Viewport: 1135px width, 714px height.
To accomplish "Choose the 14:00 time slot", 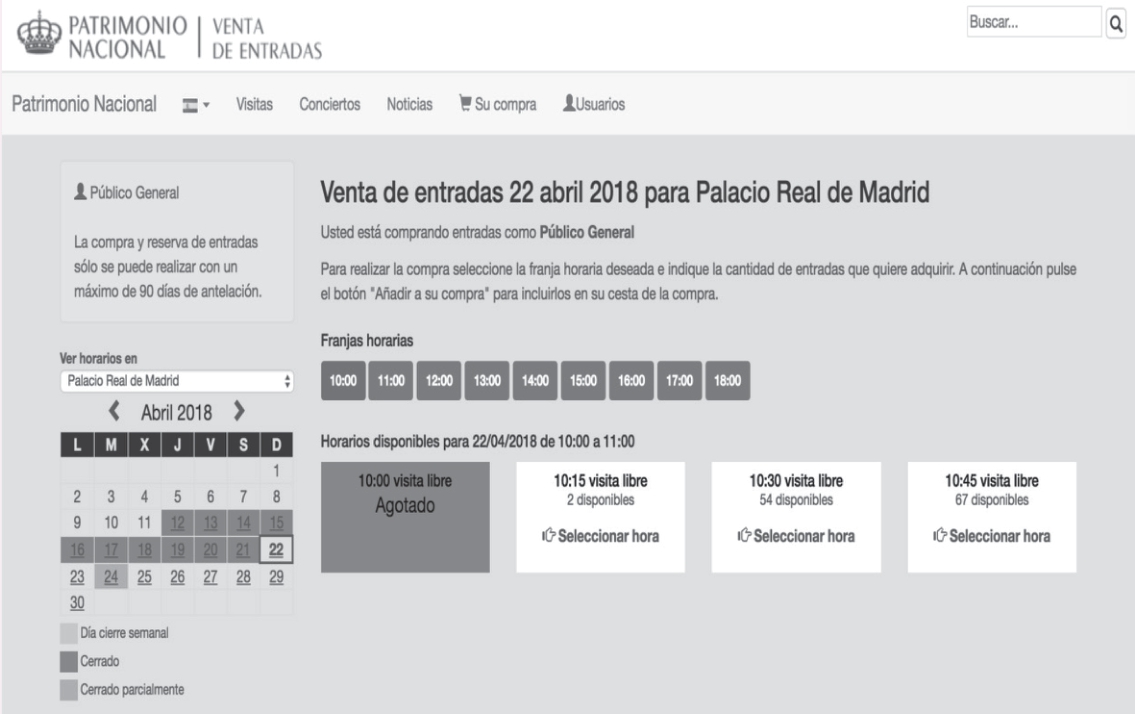I will coord(536,380).
